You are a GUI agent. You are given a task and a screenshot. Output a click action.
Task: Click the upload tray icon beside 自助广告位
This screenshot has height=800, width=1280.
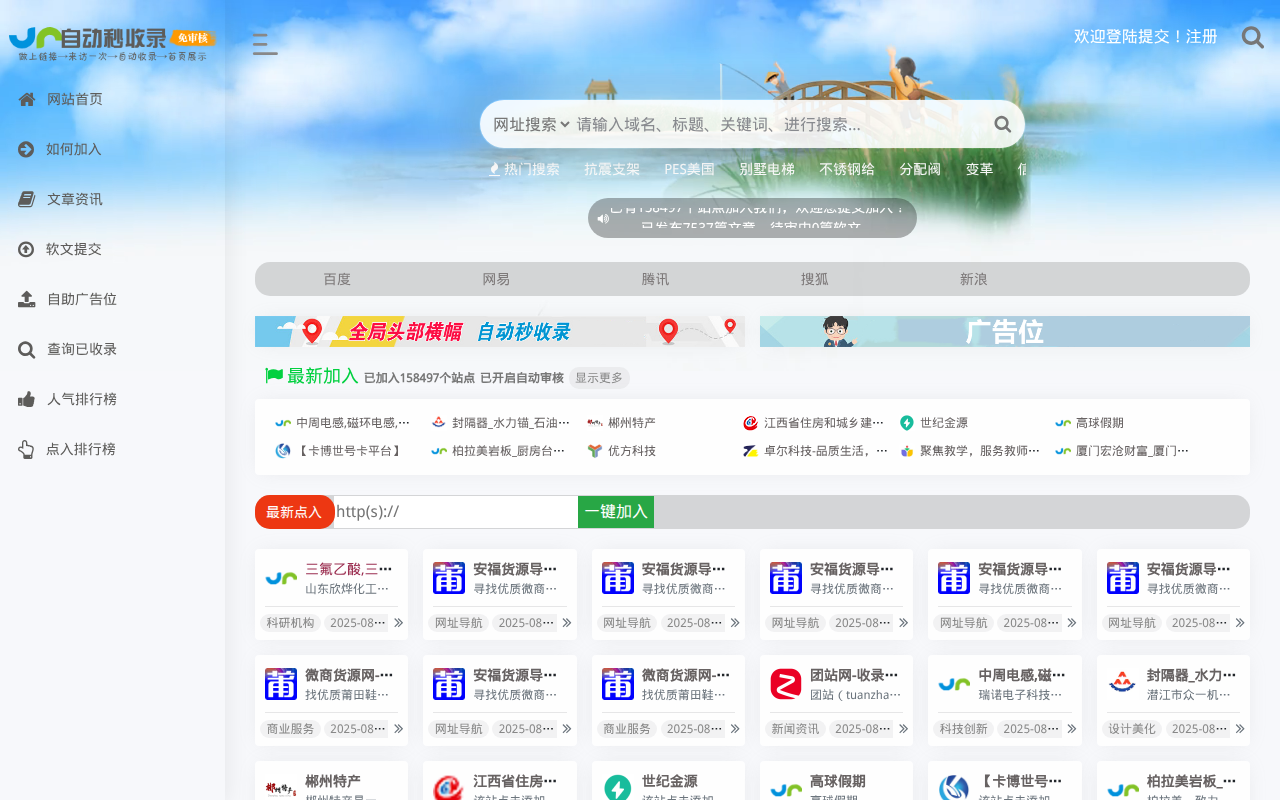[x=27, y=299]
